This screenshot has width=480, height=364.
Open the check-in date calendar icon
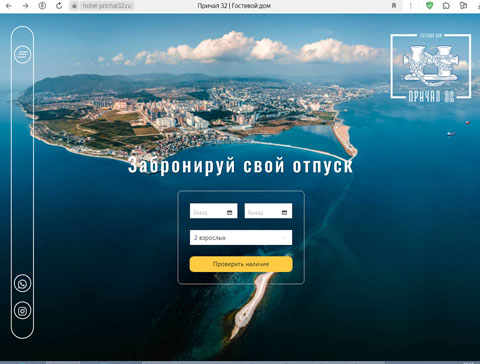[x=229, y=212]
